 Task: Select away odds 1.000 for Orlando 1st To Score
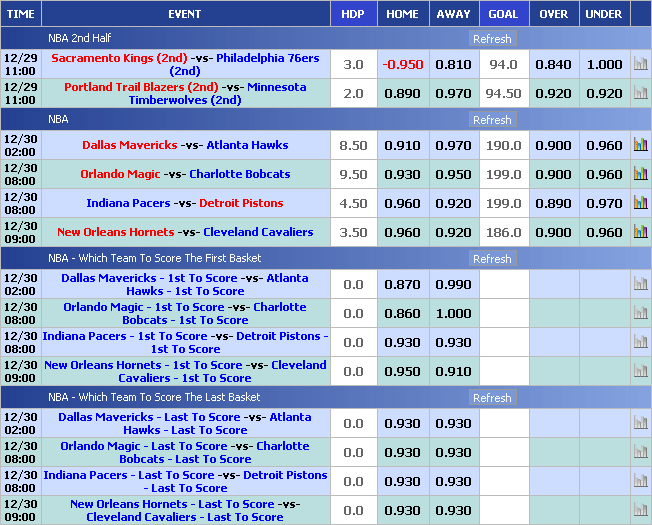453,313
